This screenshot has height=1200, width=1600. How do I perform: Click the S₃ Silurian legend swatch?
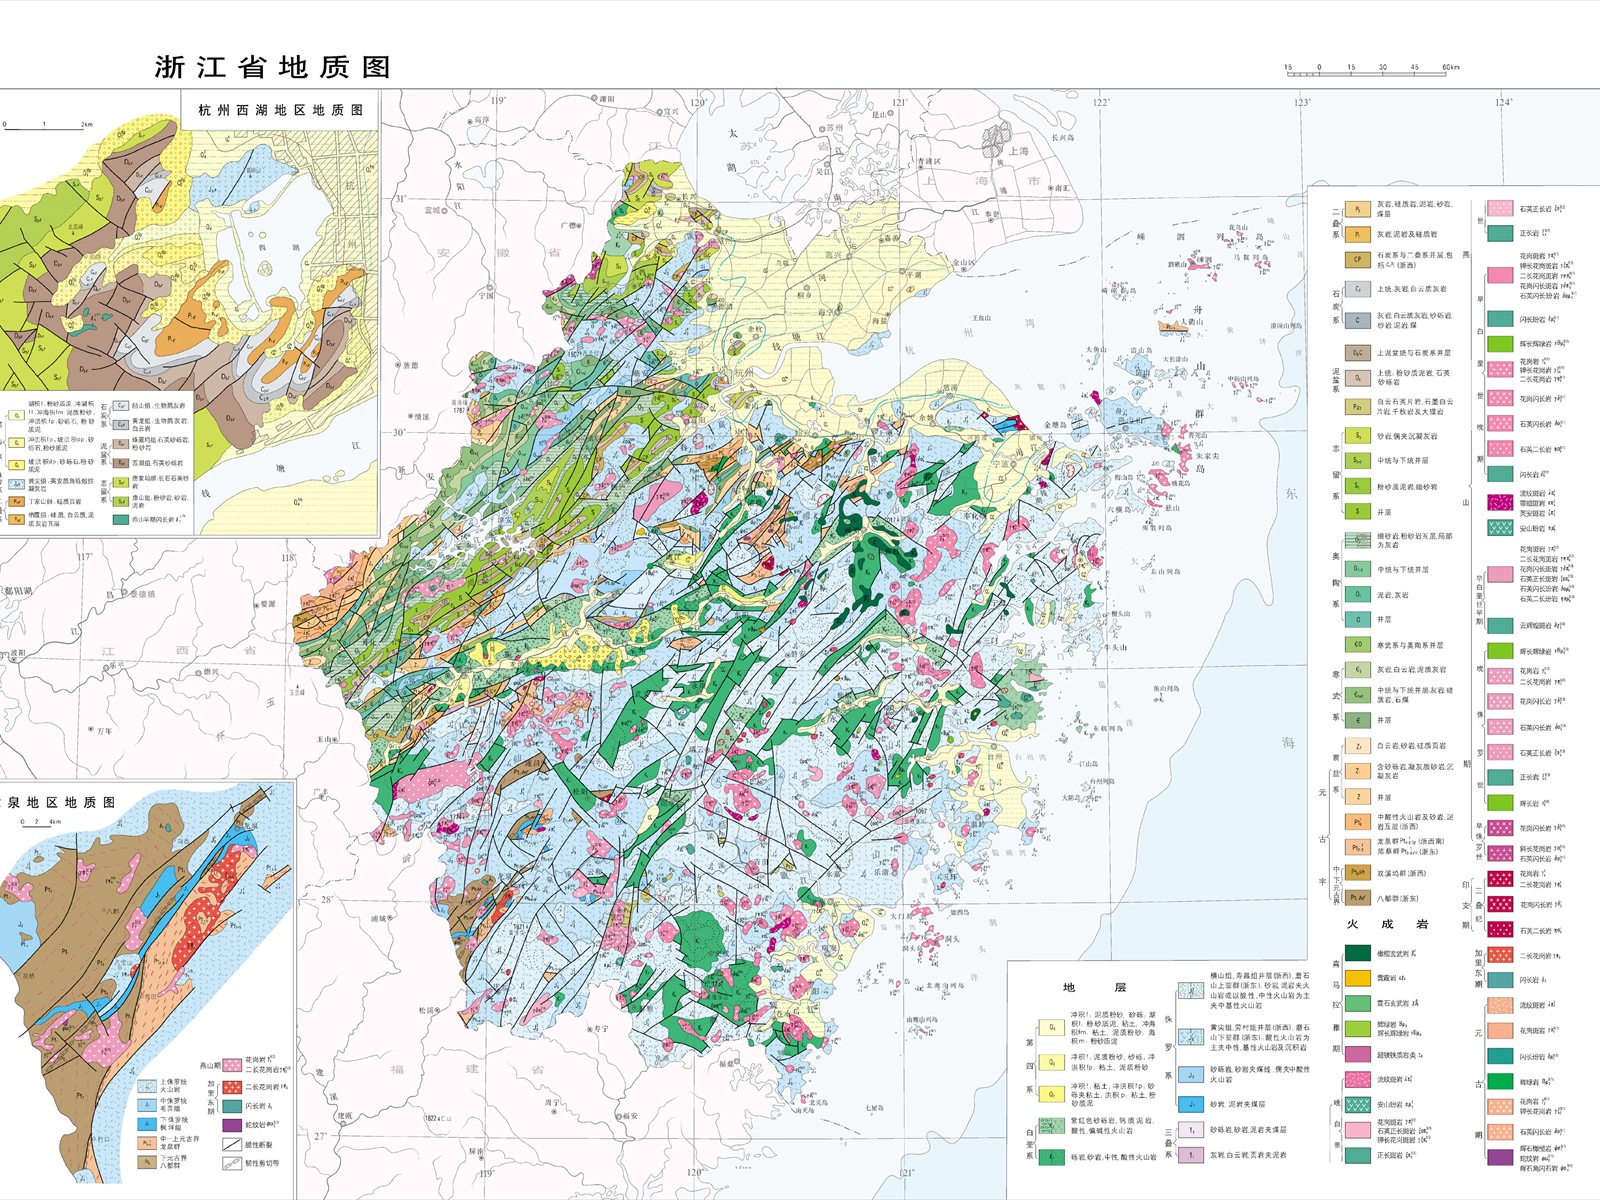point(1357,436)
